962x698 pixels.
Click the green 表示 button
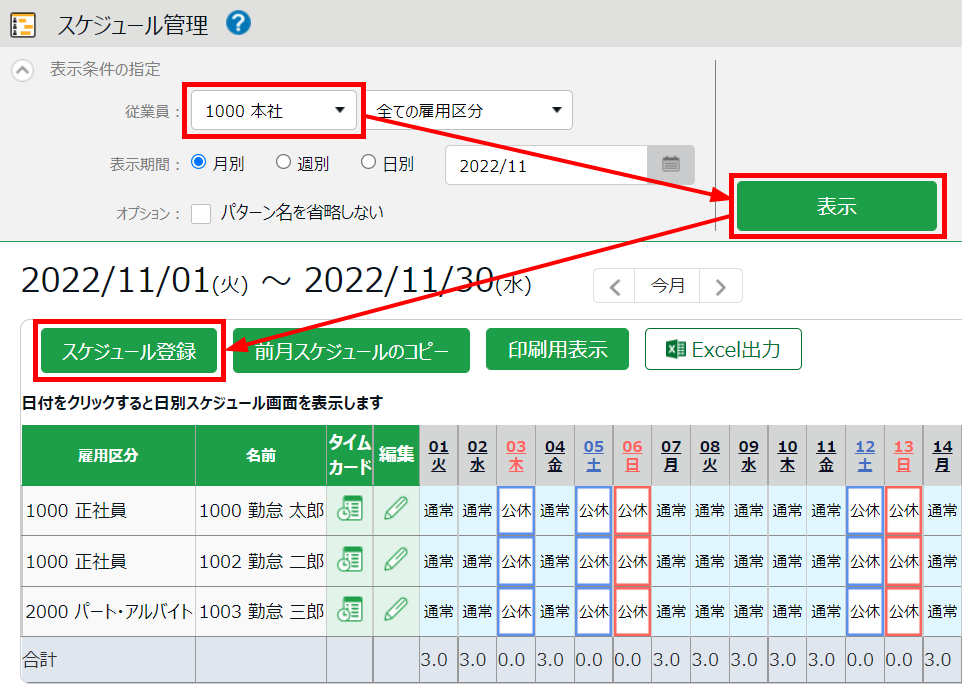click(x=837, y=207)
